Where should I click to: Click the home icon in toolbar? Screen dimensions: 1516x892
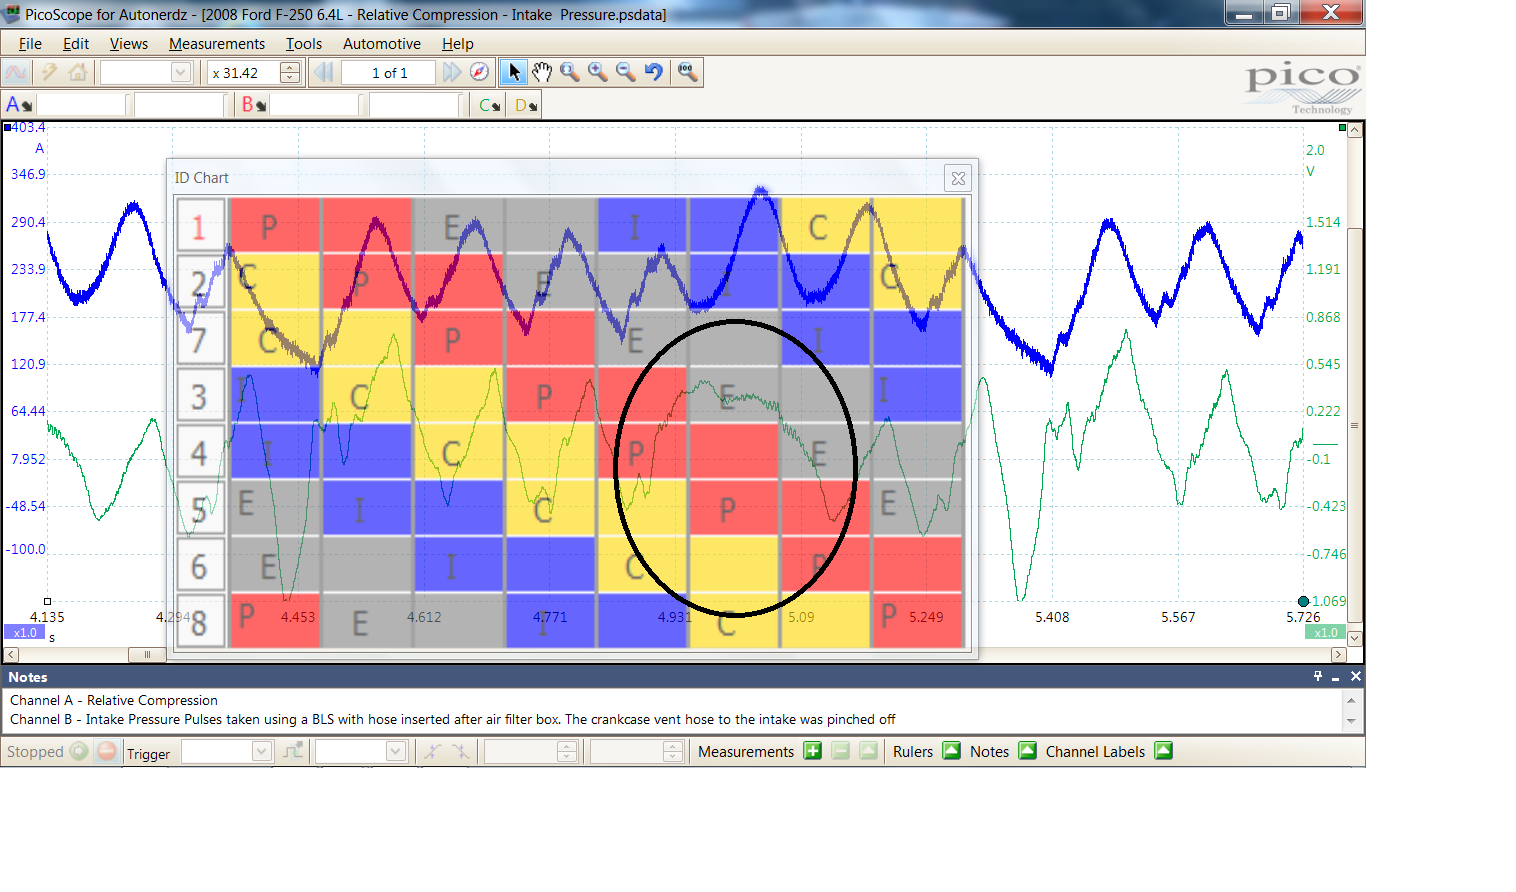click(x=77, y=72)
